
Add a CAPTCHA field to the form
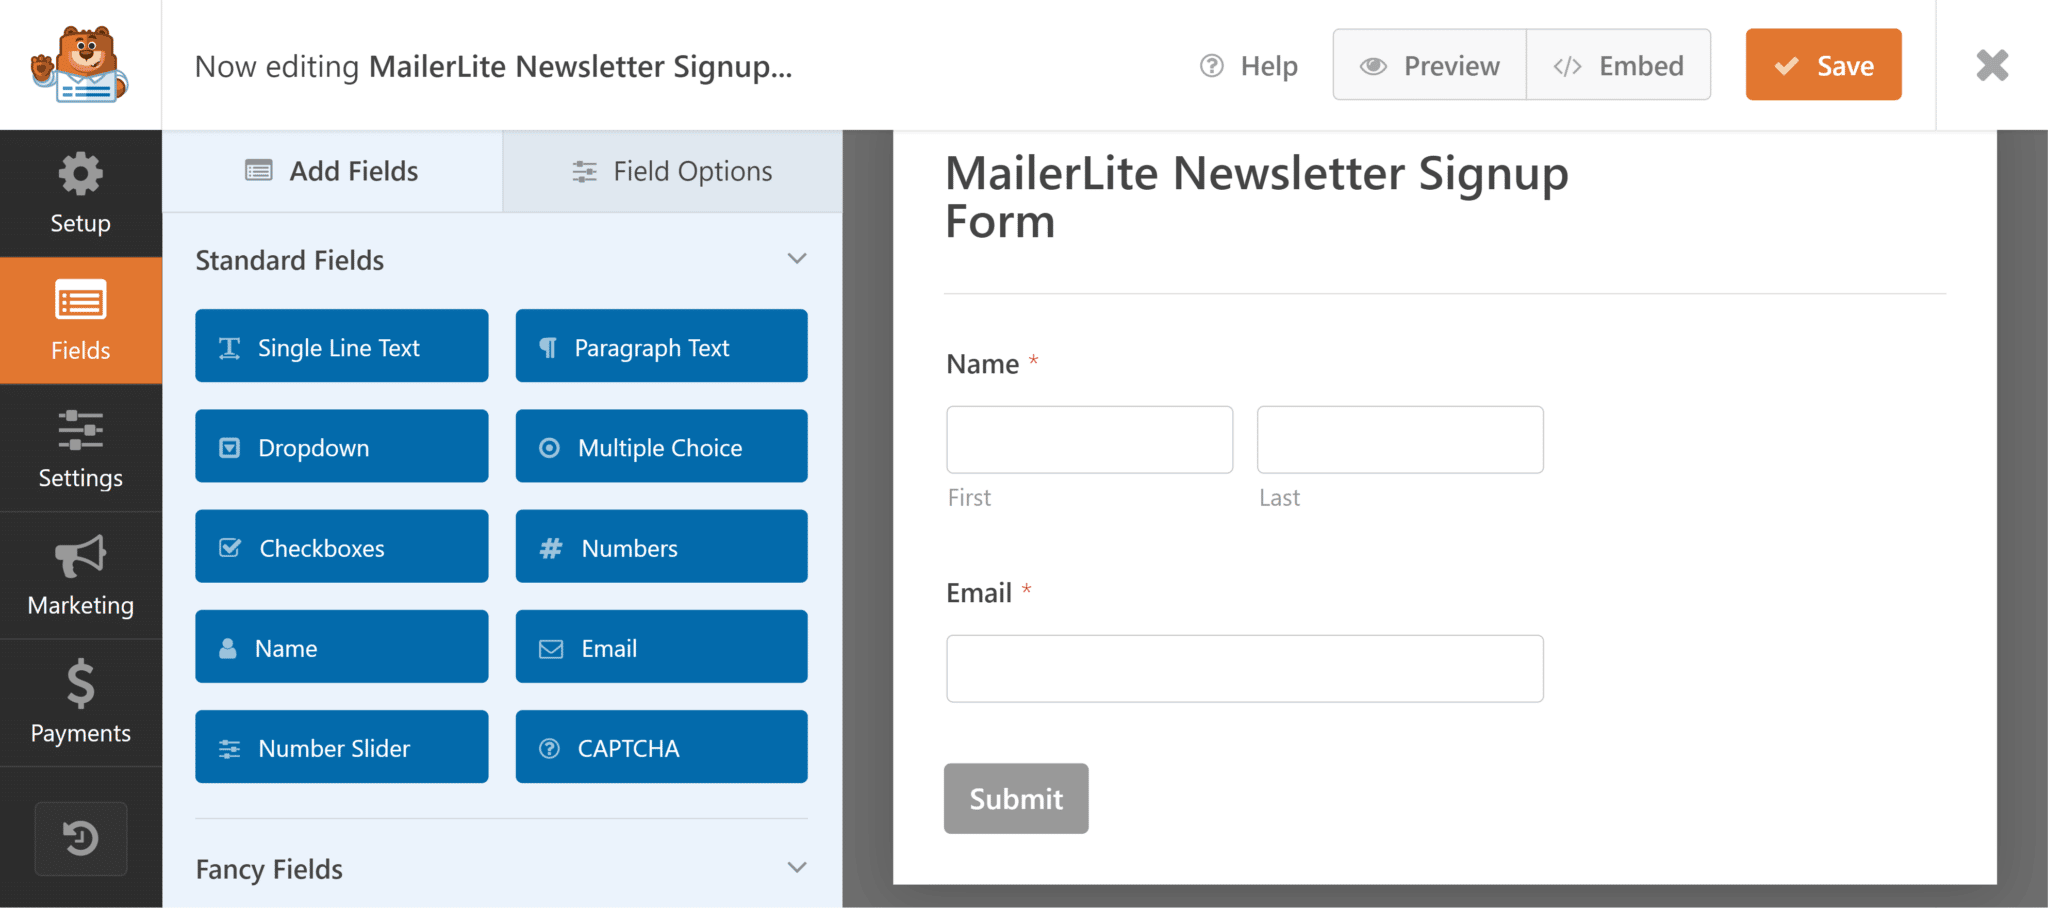click(661, 746)
